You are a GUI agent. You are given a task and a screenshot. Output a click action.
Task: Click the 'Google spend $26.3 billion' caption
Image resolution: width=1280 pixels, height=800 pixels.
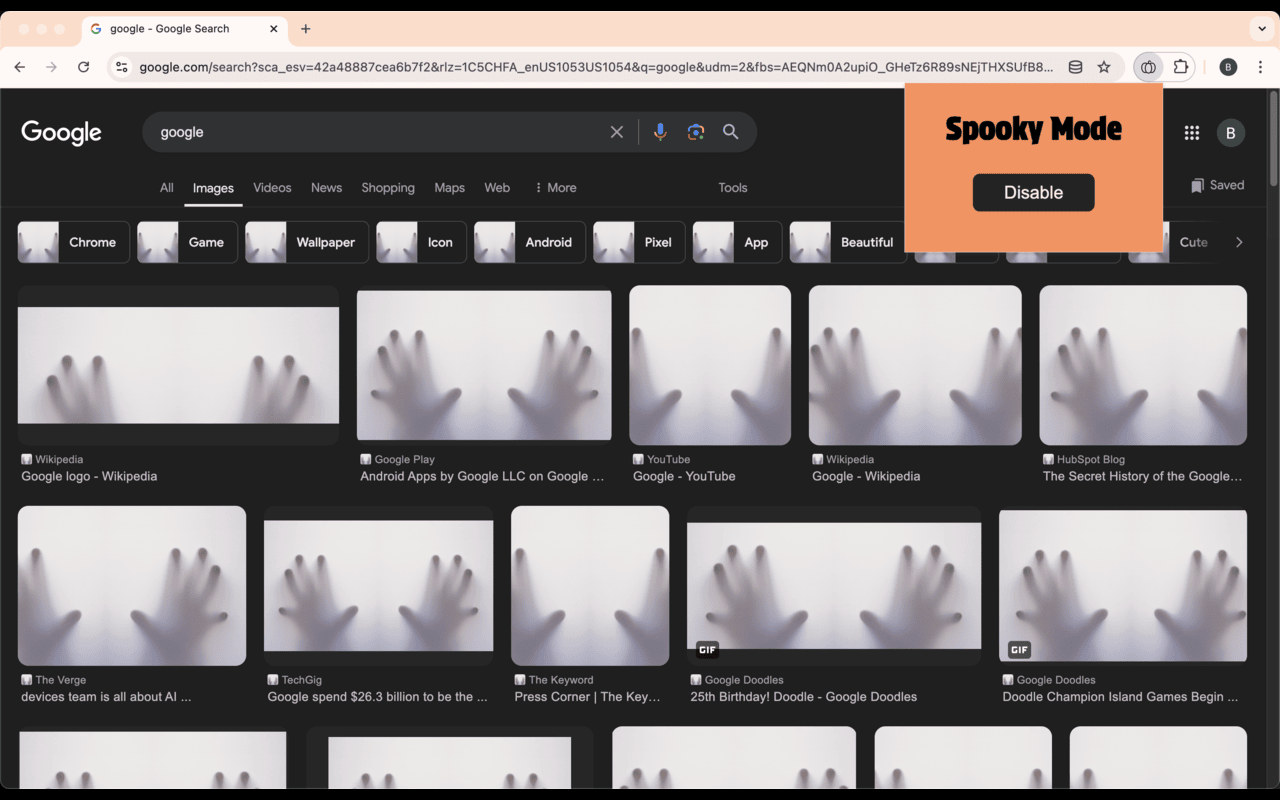(377, 697)
